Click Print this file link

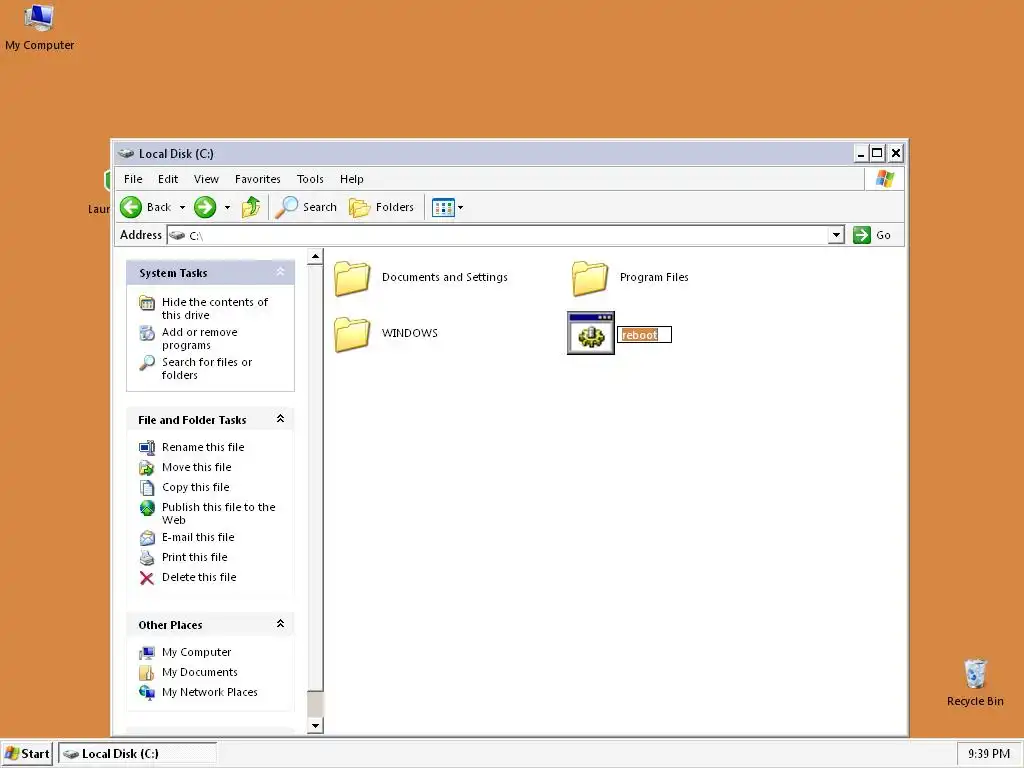[x=195, y=557]
